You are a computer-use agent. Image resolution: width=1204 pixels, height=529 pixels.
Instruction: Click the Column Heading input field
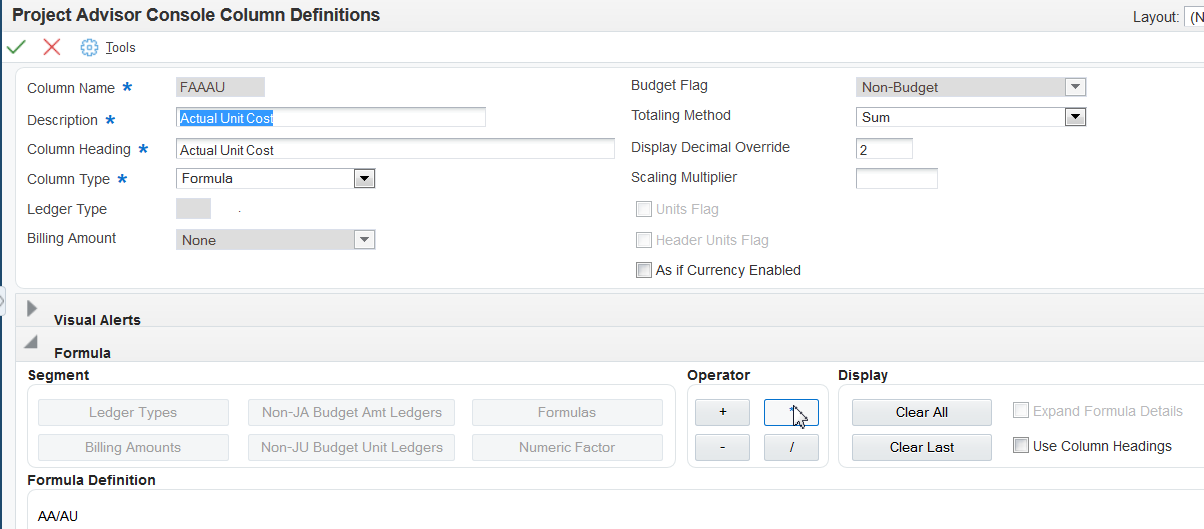395,150
